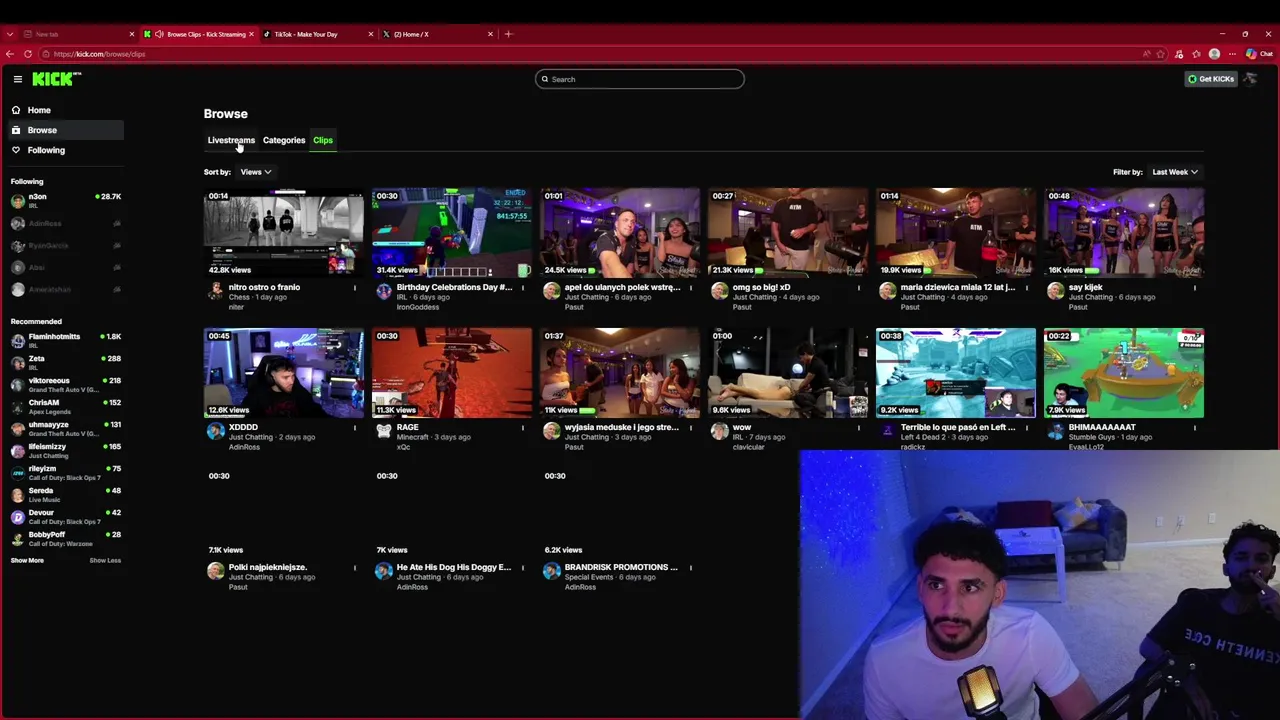Select the Clips tab

323,140
